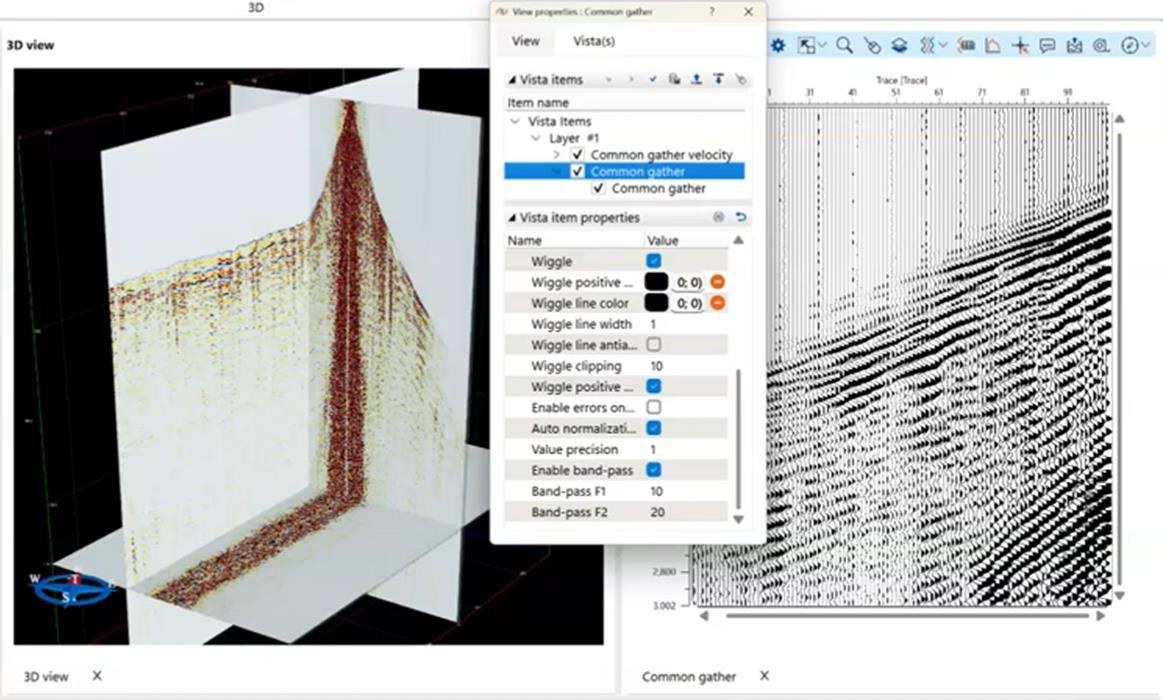1163x700 pixels.
Task: Select the measuring tape tool
Action: 1101,46
